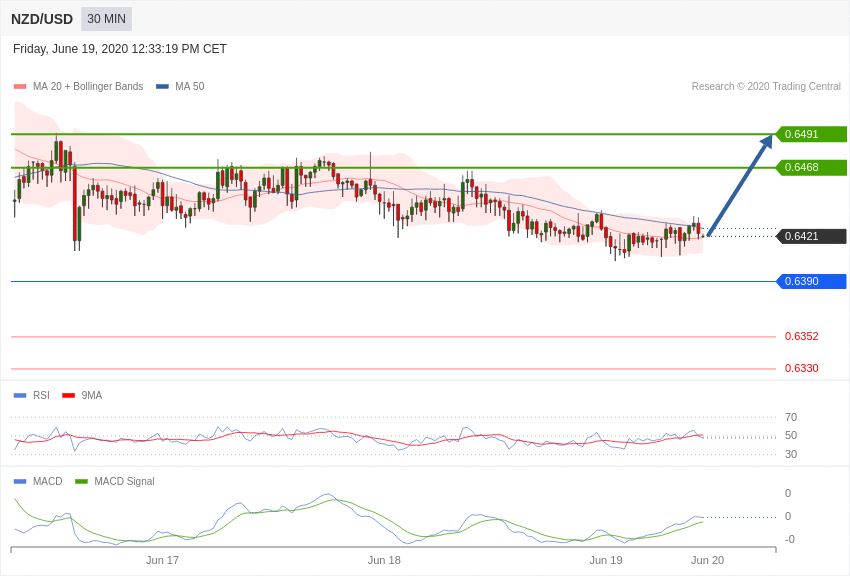Click the RSI 30 axis value
850x576 pixels.
pyautogui.click(x=791, y=454)
